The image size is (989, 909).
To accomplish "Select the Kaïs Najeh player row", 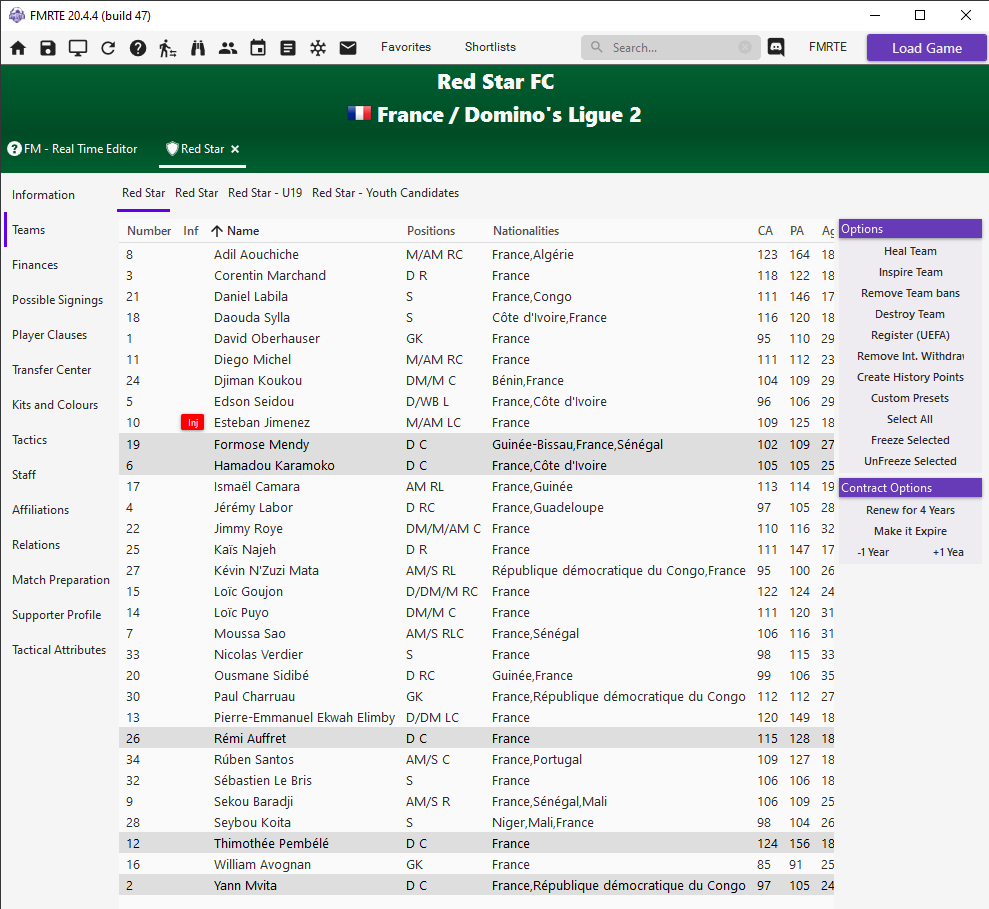I will tap(476, 549).
